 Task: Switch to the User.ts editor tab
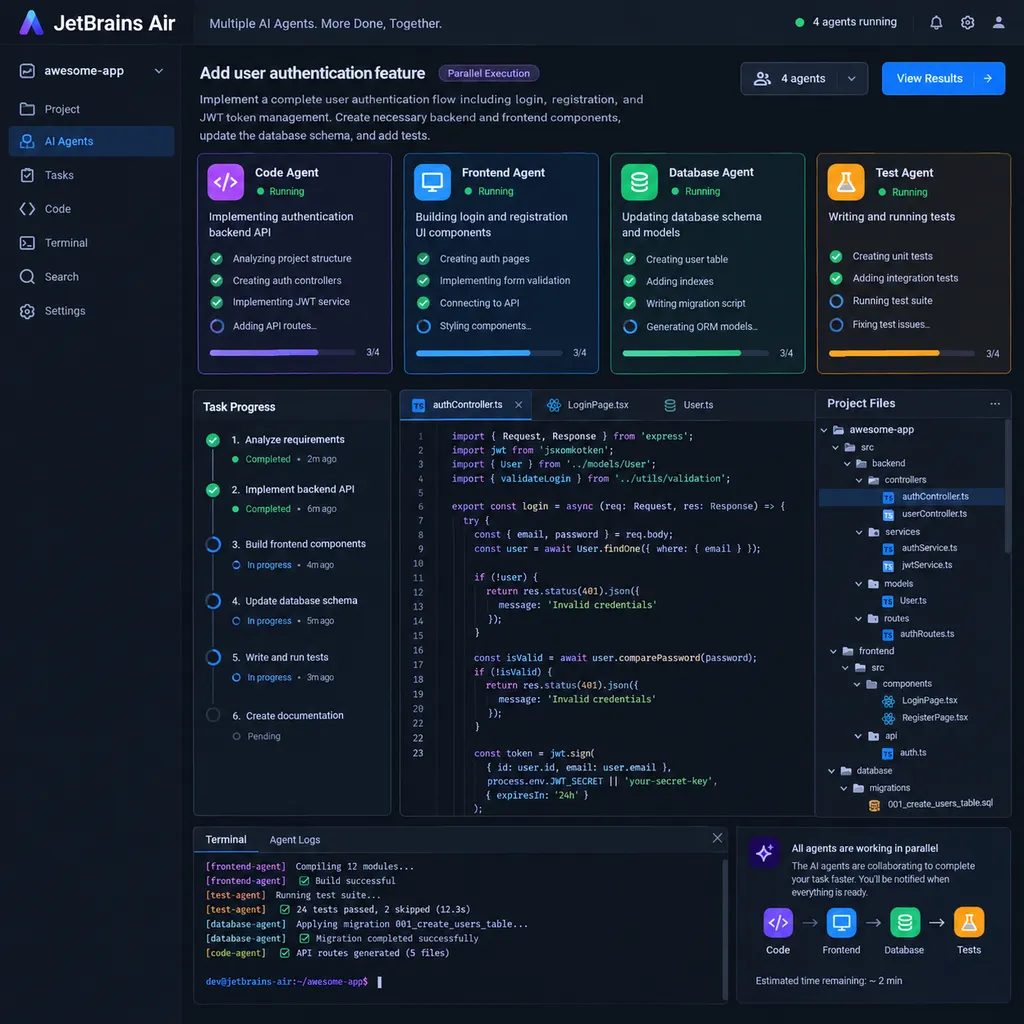[x=689, y=405]
